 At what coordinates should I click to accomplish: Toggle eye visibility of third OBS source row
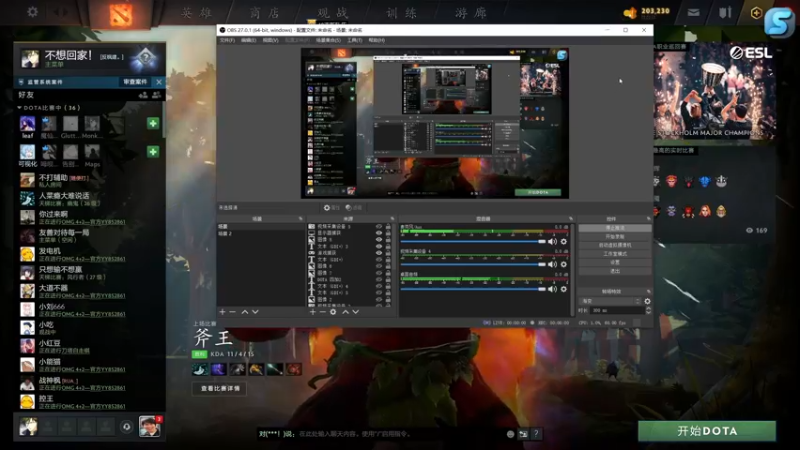379,239
